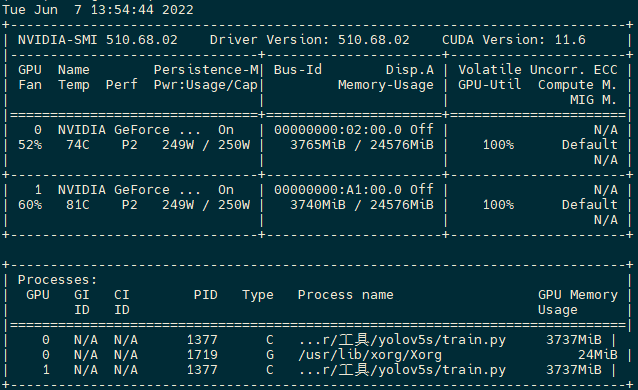Viewport: 638px width, 390px height.
Task: Click the type G entry for Xorg
Action: pyautogui.click(x=270, y=355)
